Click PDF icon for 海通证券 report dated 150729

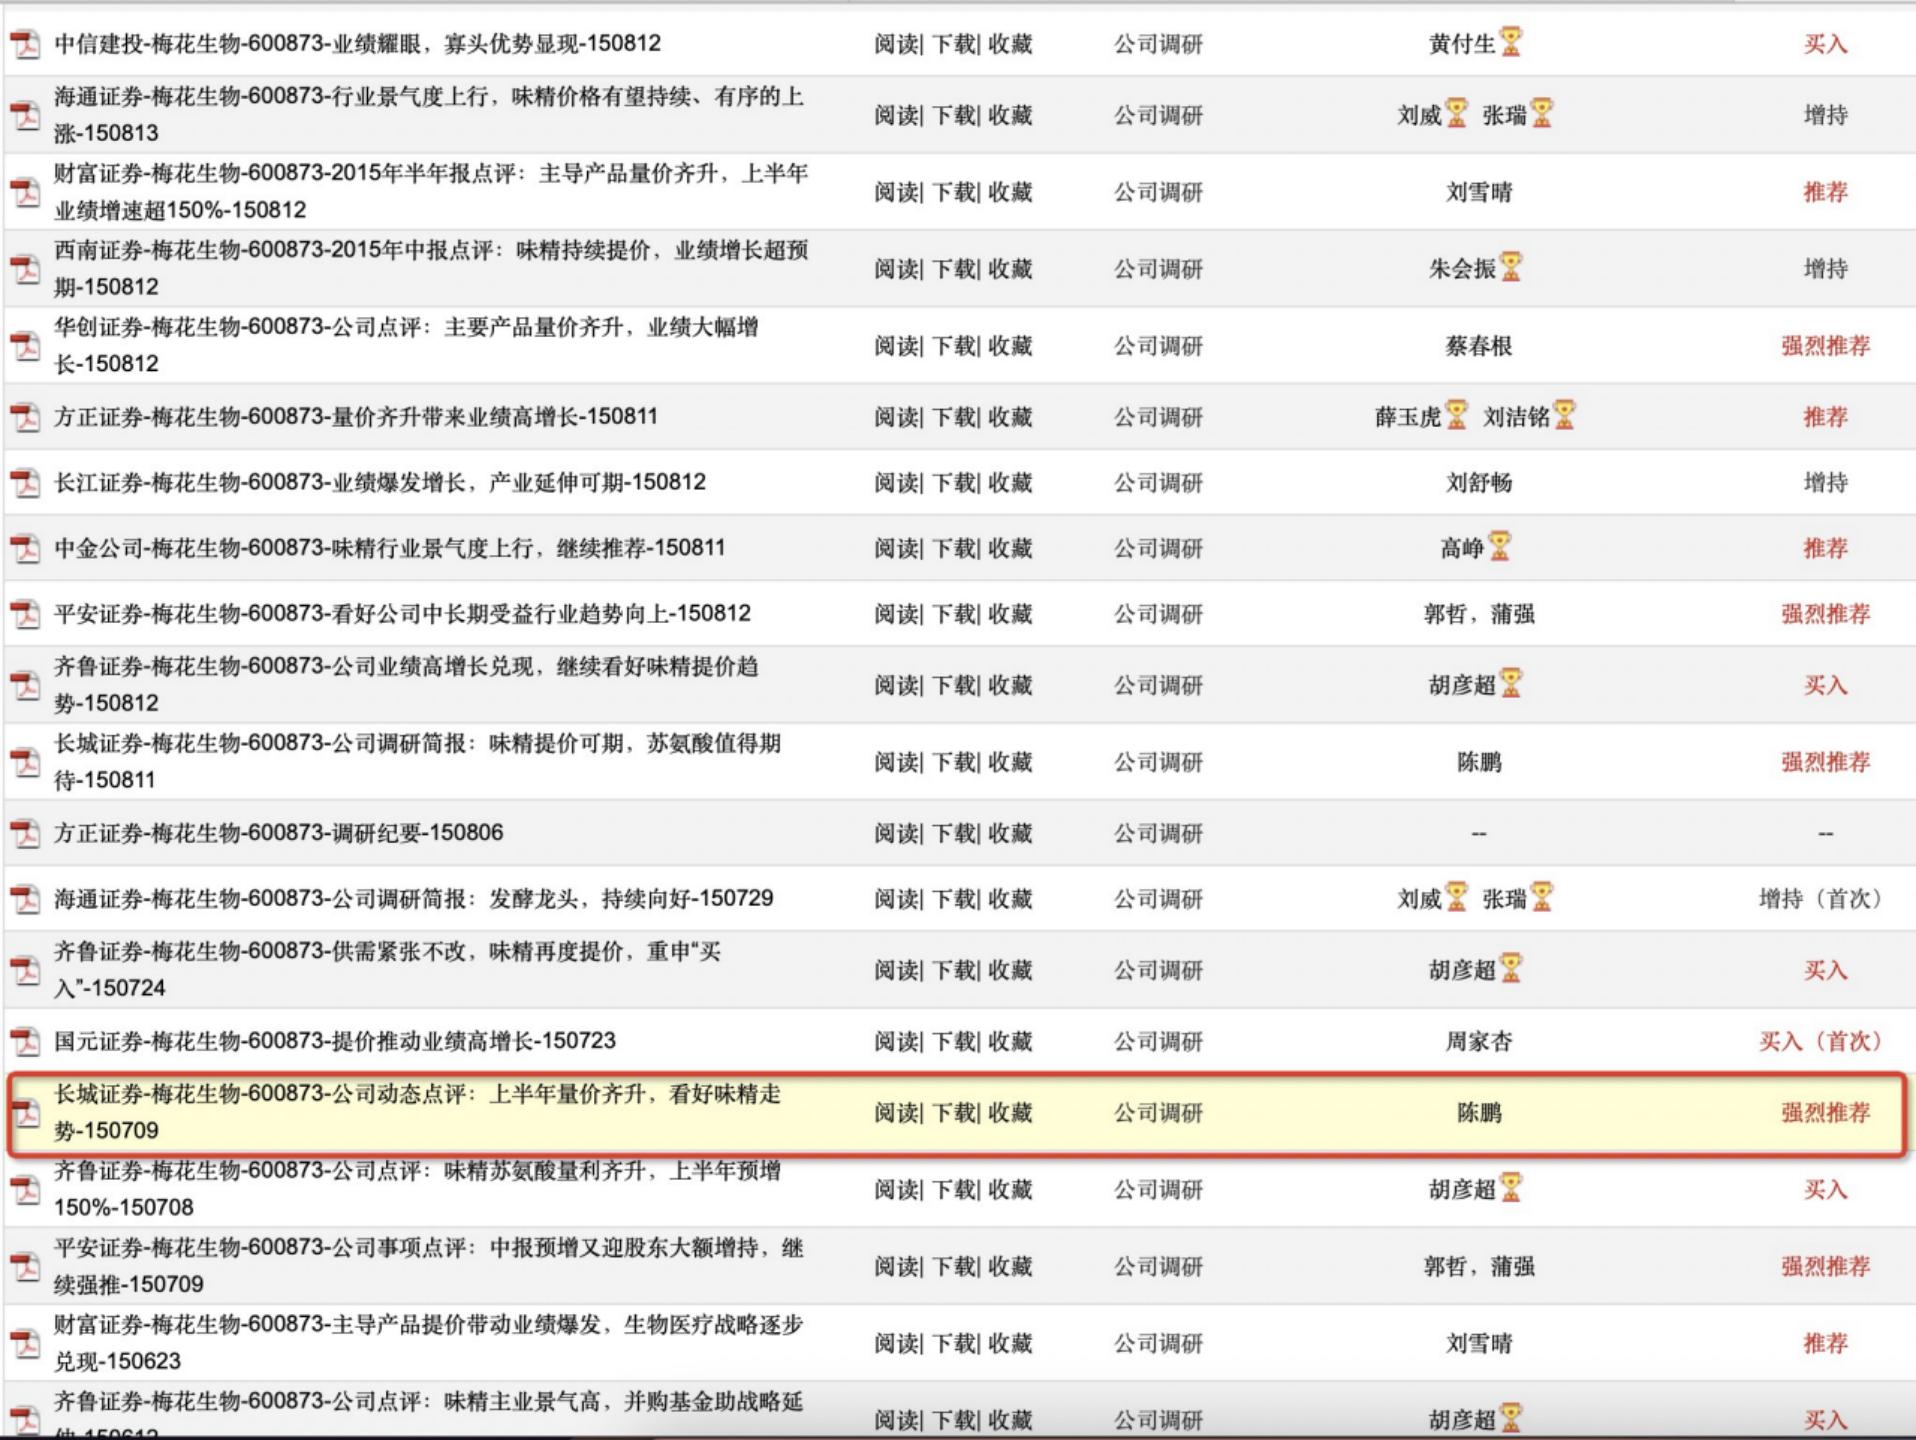click(x=25, y=899)
